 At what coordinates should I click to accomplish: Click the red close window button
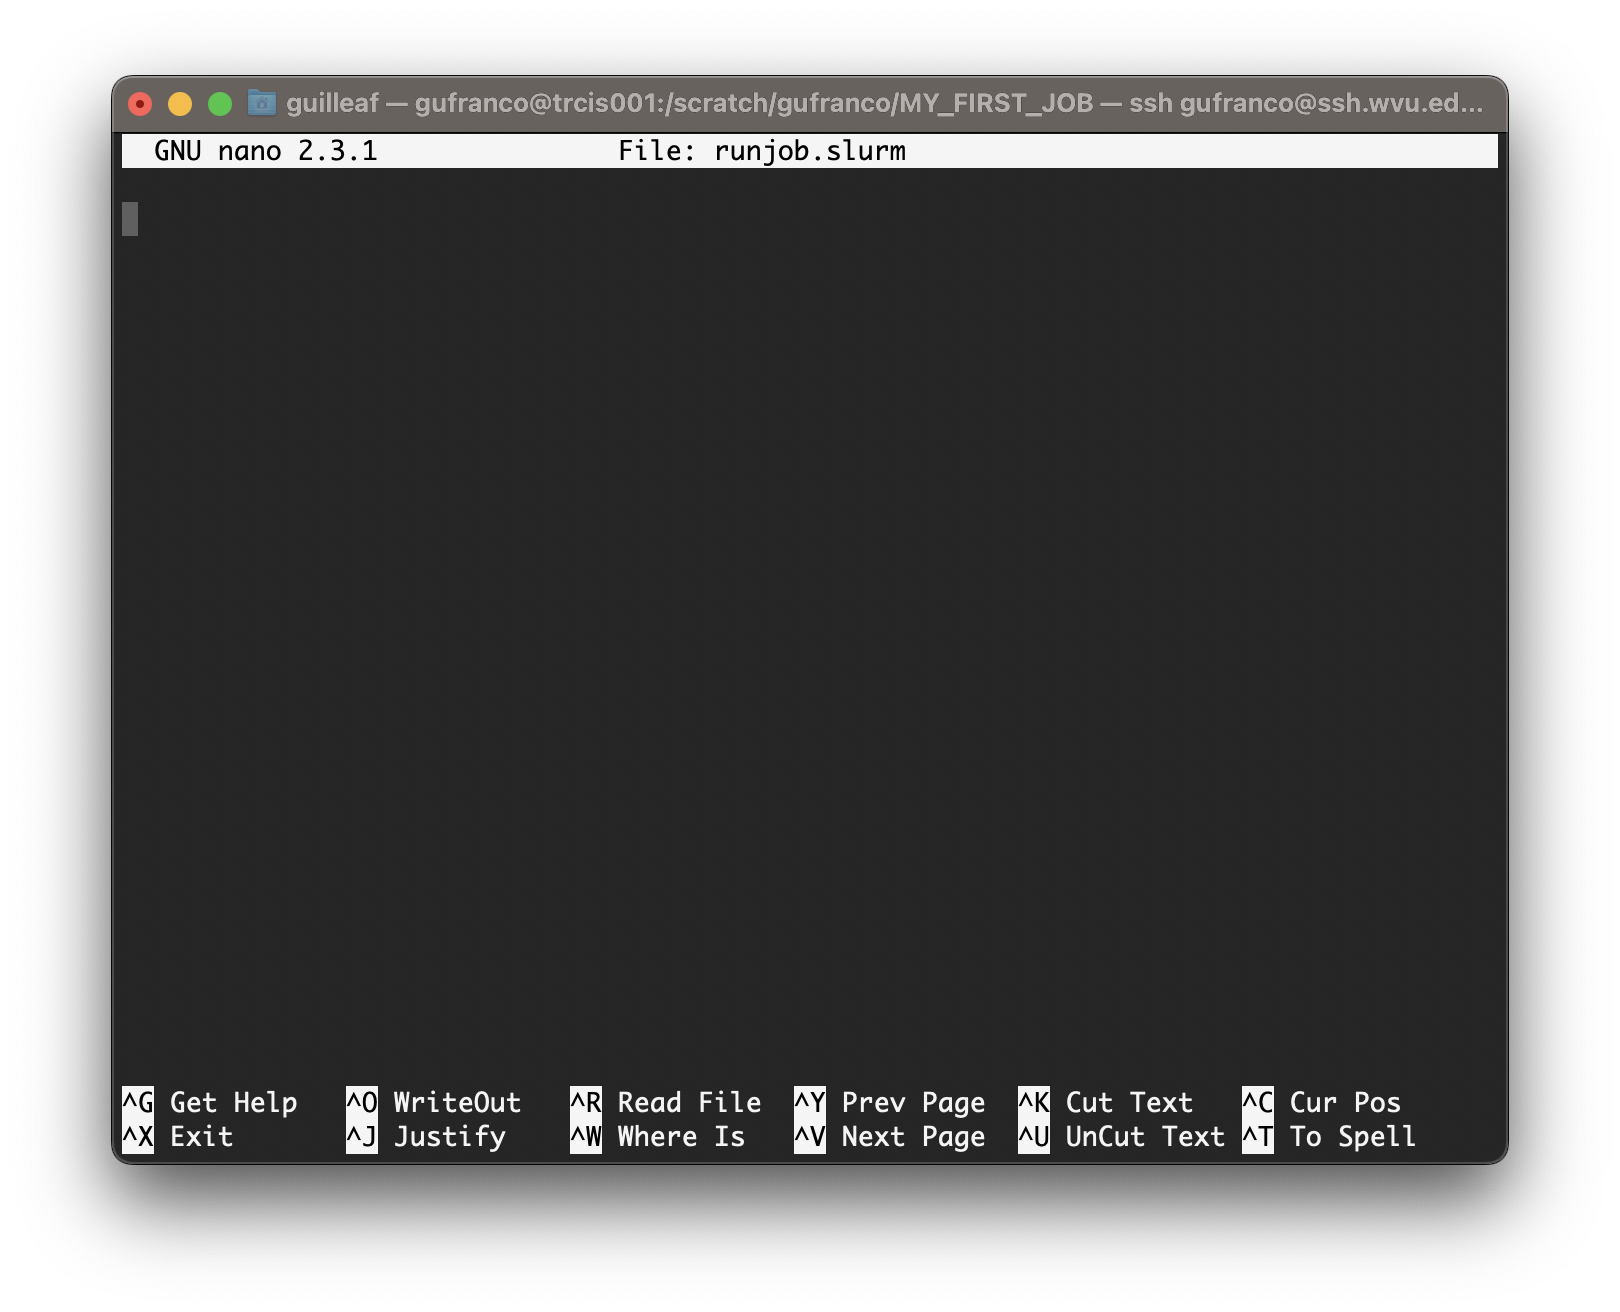pos(140,104)
